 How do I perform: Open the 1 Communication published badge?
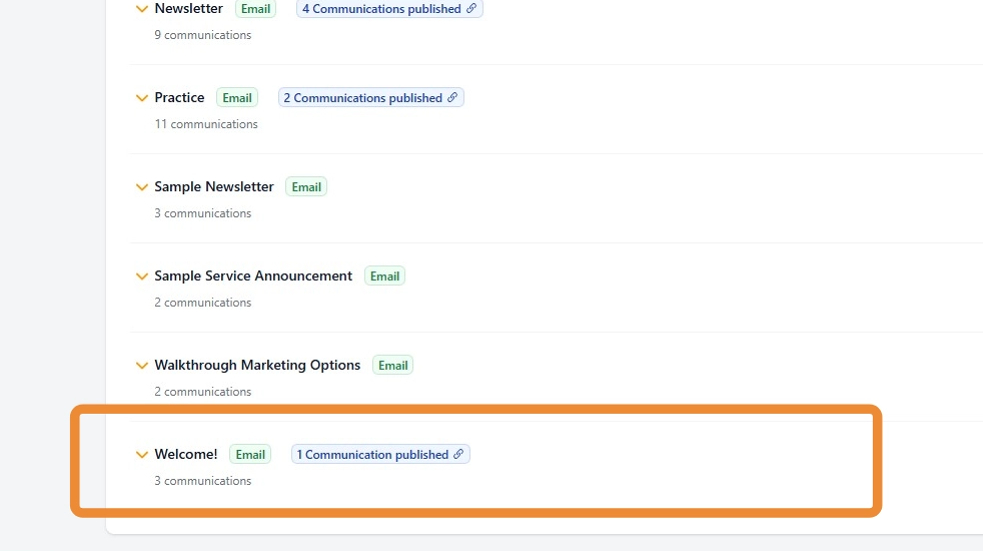coord(372,454)
